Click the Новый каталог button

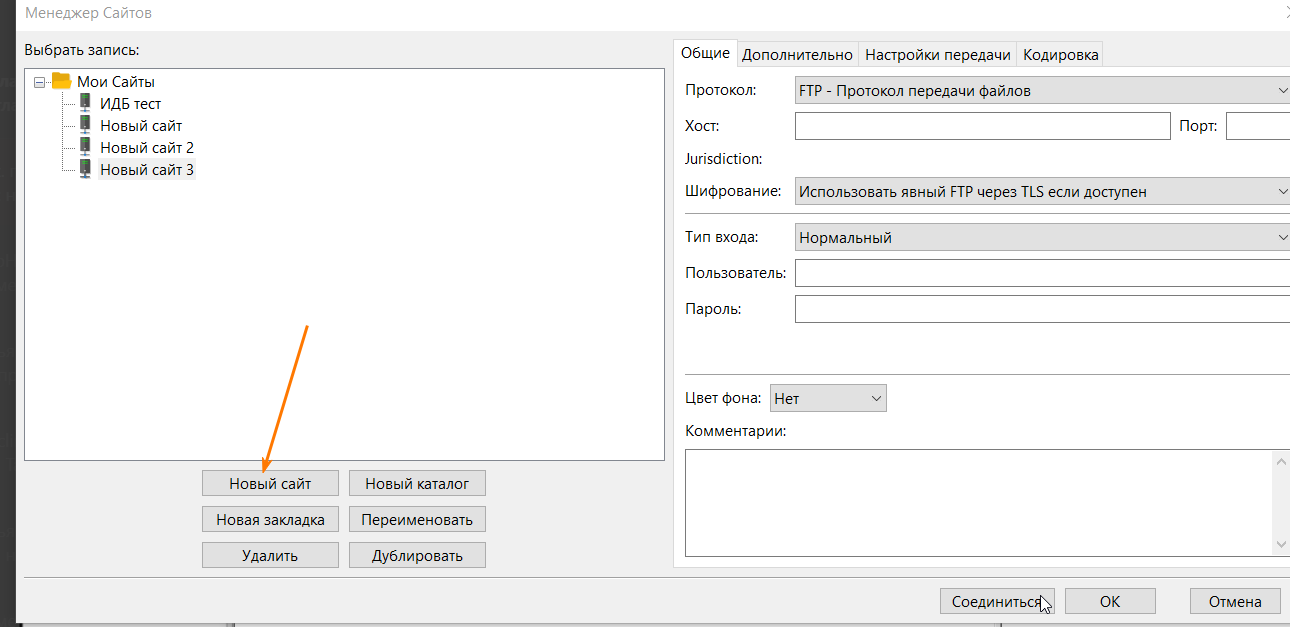click(417, 484)
